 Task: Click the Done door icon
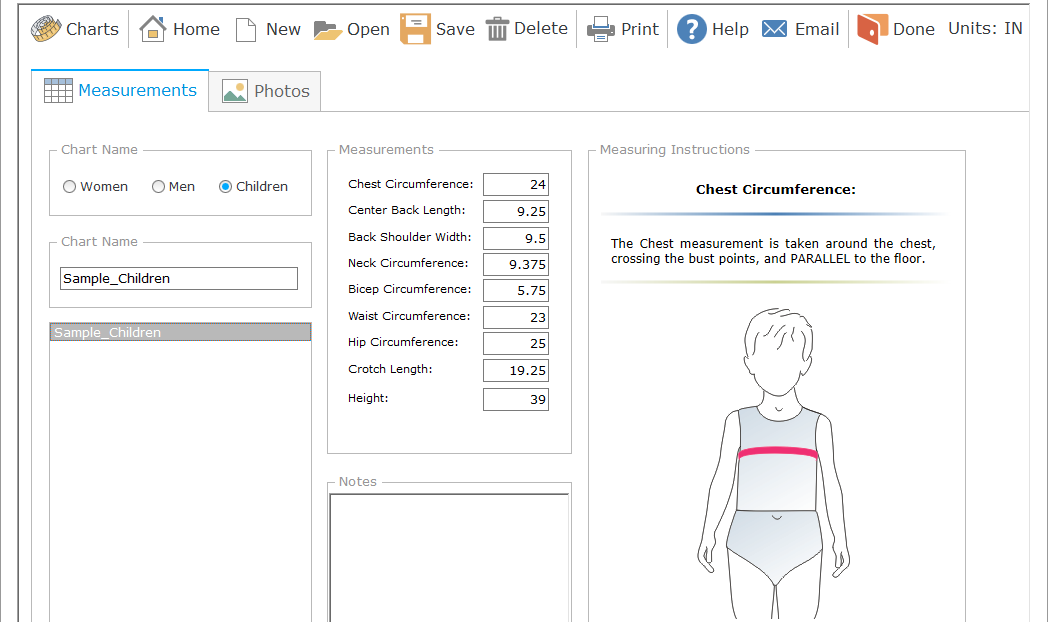tap(872, 29)
